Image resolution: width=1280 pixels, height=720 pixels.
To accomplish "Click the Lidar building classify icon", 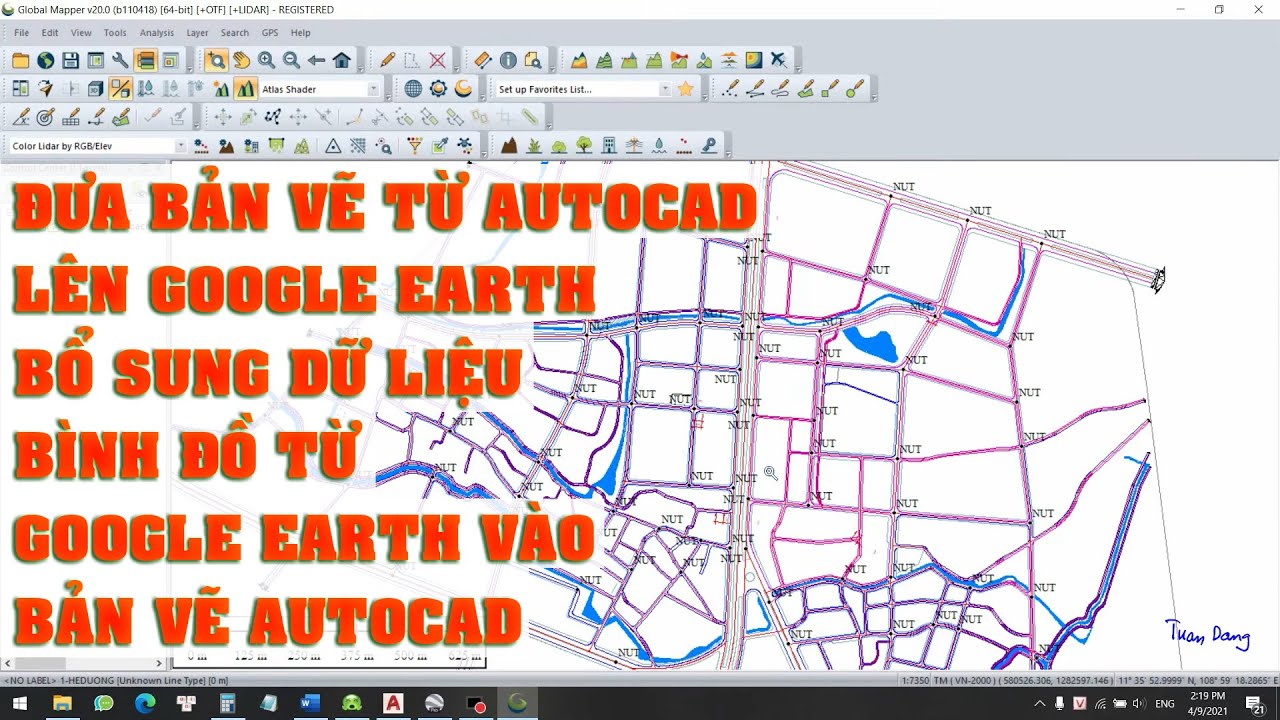I will pos(609,146).
